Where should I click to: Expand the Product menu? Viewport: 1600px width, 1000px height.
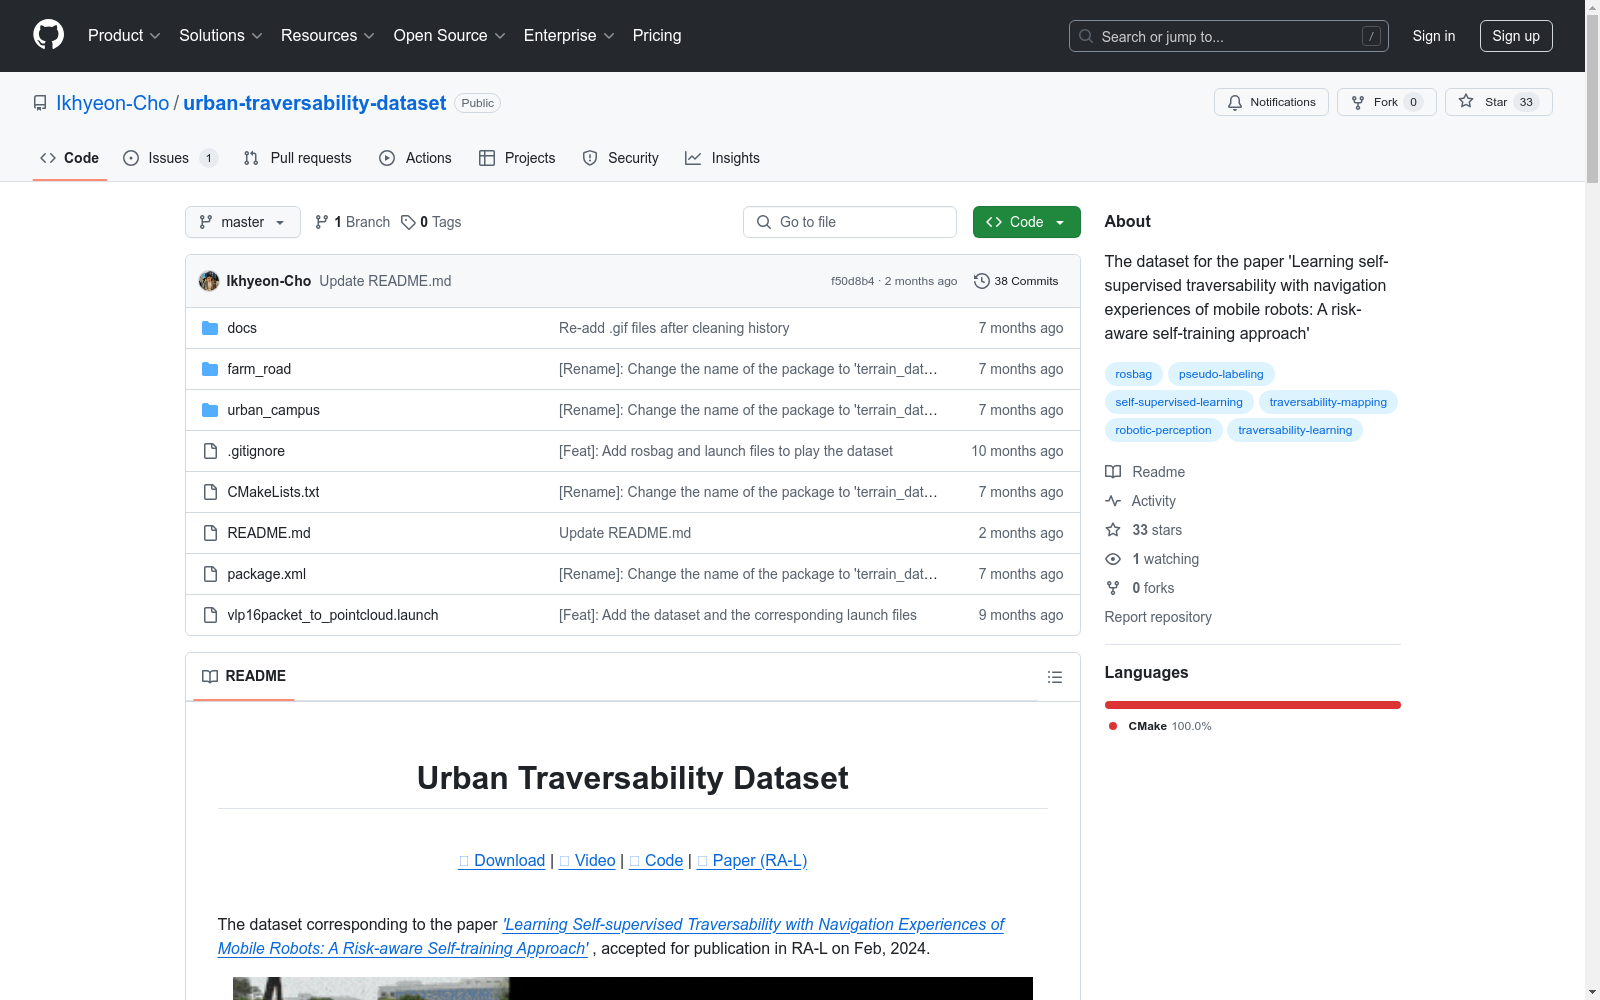[x=124, y=36]
